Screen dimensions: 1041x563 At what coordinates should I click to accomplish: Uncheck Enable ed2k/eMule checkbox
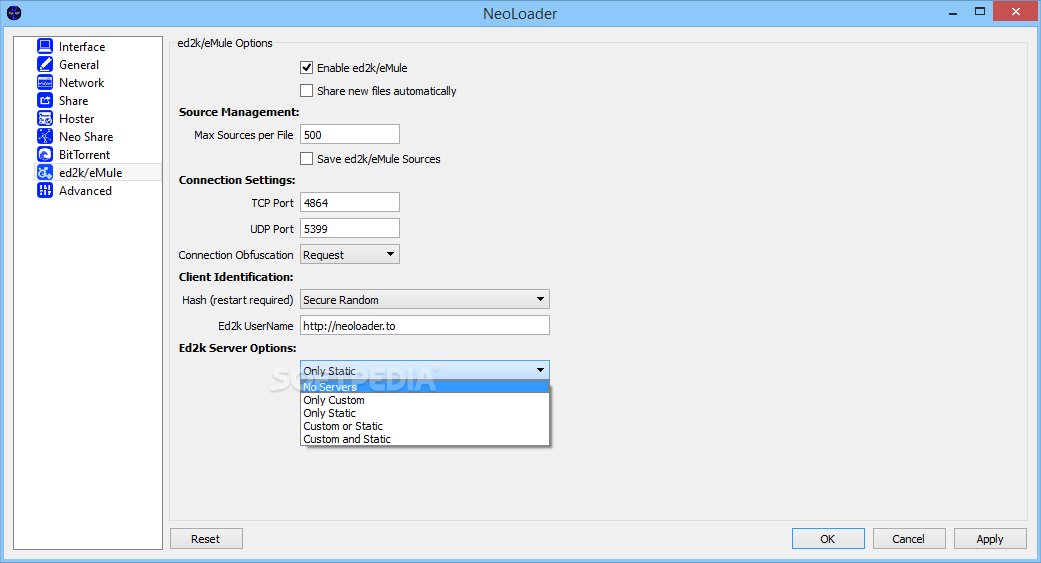click(x=307, y=67)
